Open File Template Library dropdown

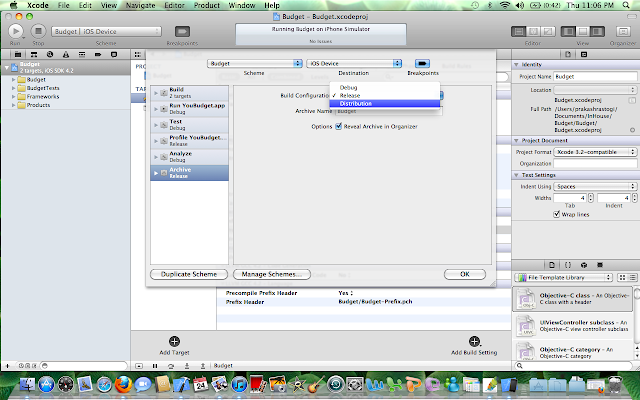click(x=563, y=278)
